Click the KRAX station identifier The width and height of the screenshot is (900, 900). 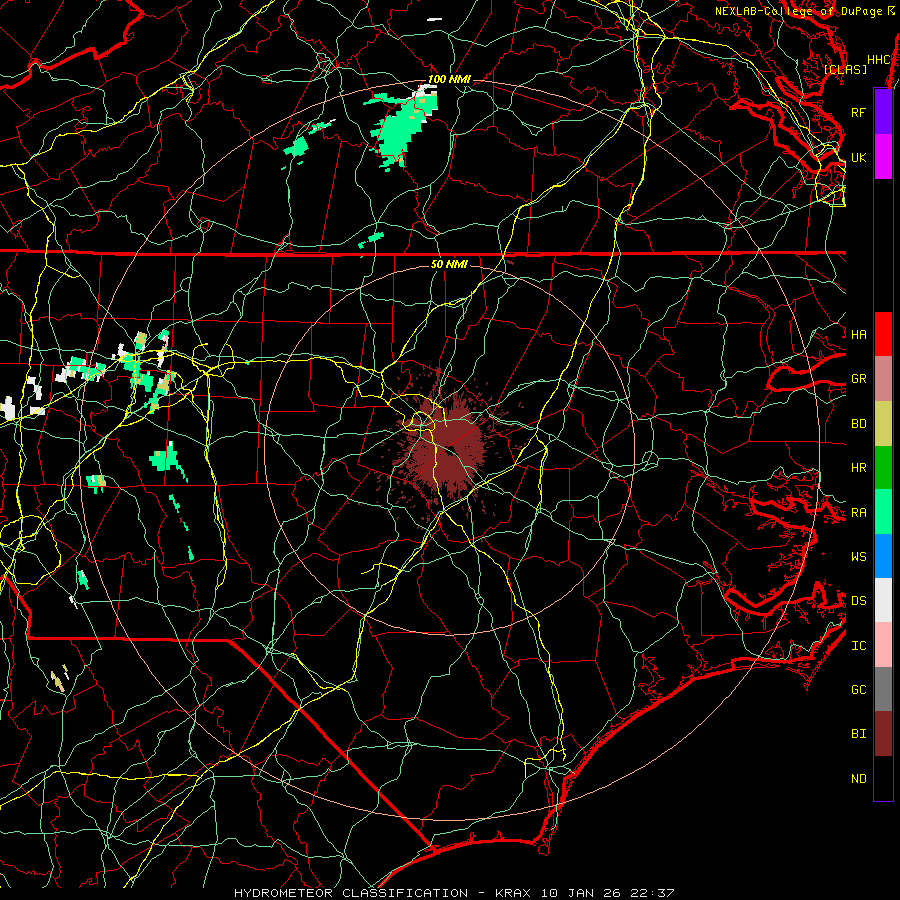click(513, 893)
